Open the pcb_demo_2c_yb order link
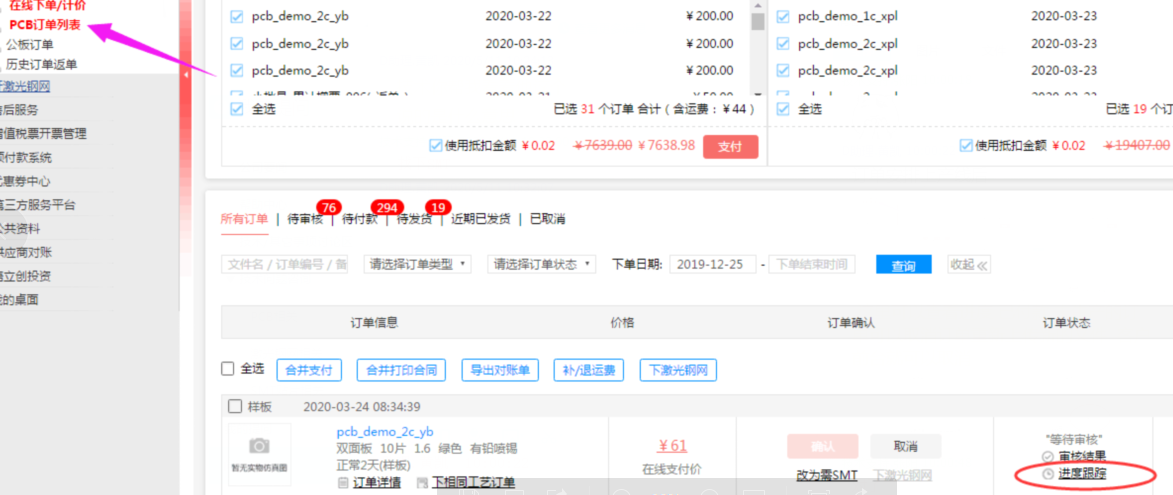Image resolution: width=1173 pixels, height=495 pixels. 384,432
